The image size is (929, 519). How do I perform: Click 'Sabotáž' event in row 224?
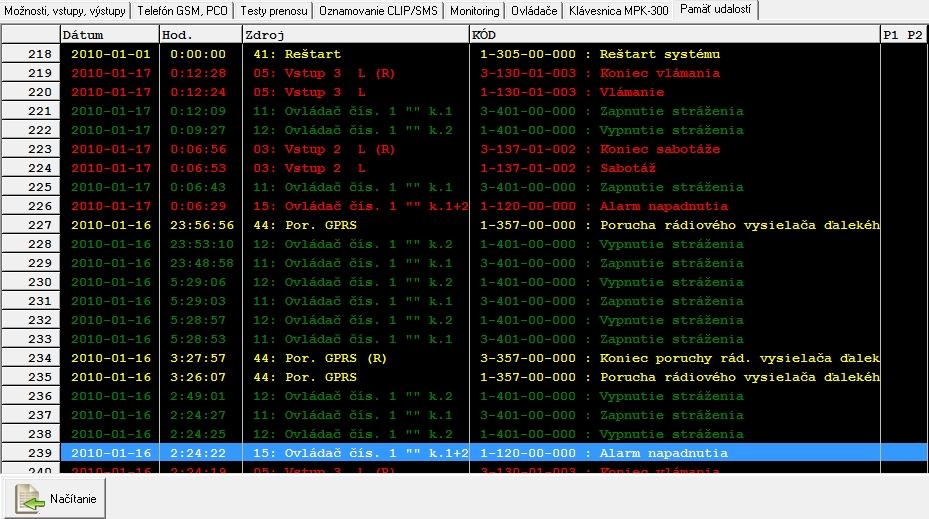[627, 168]
